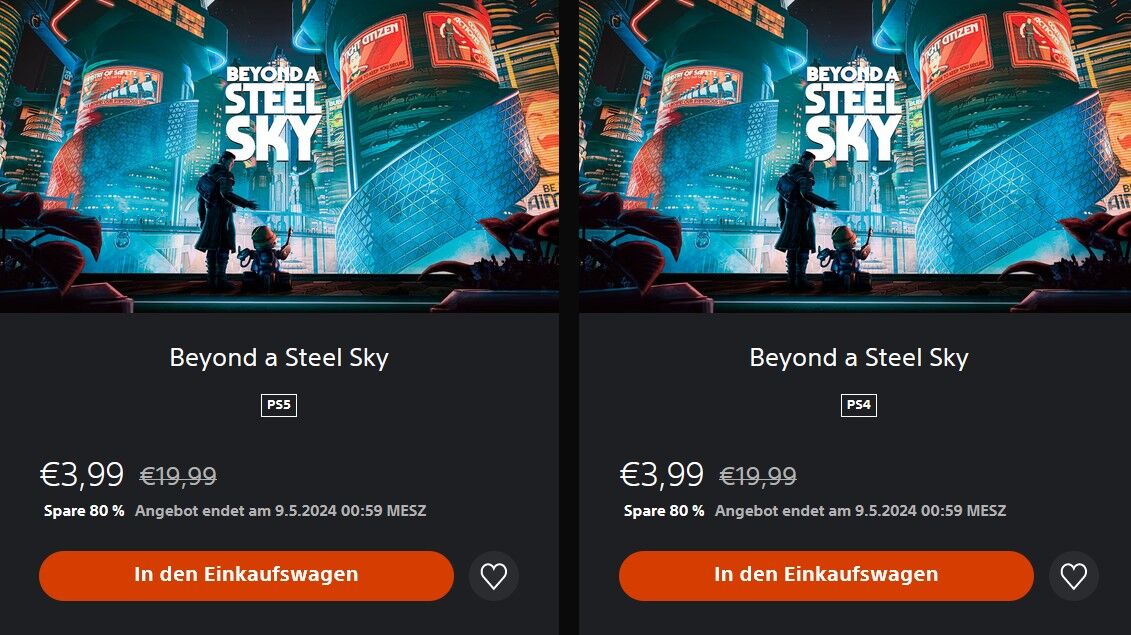This screenshot has width=1131, height=635.
Task: Click the Spare 80 % label on PS4 card
Action: (664, 511)
